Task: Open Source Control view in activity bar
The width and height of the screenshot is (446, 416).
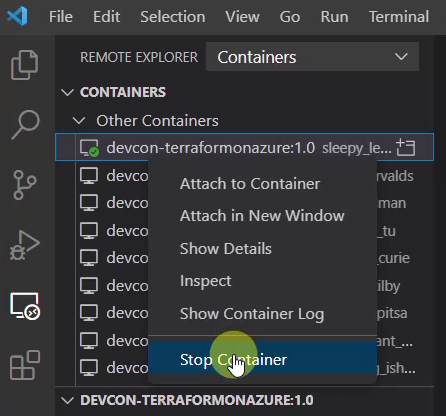Action: pos(25,185)
